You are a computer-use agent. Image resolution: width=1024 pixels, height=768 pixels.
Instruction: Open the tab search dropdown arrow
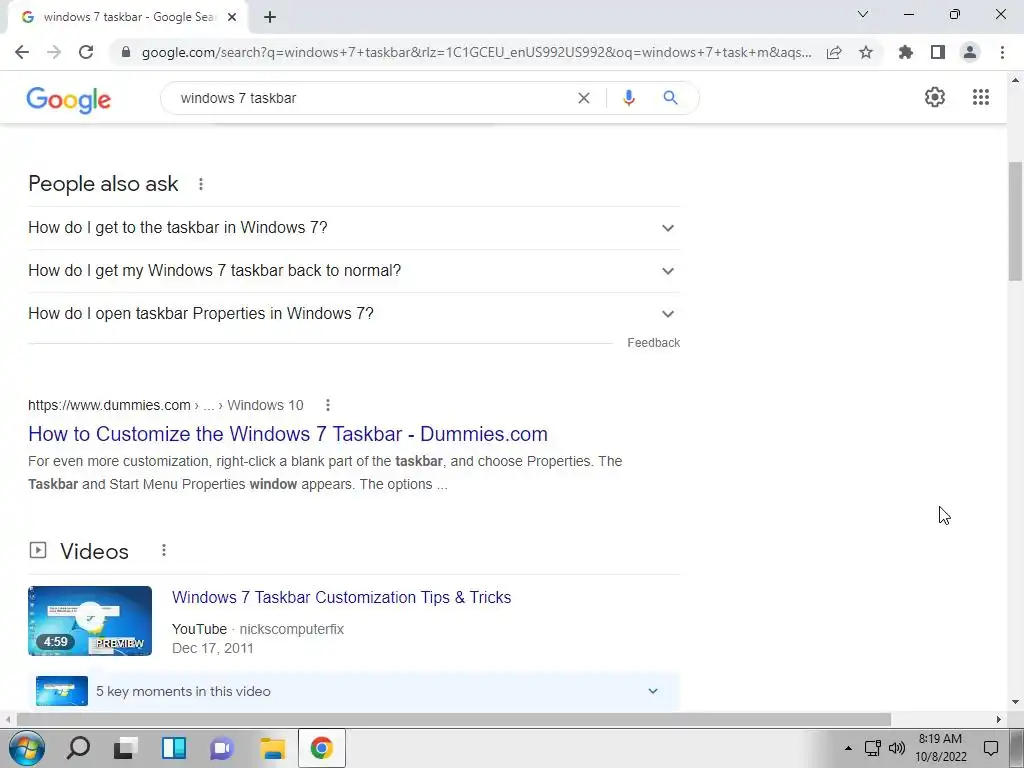tap(863, 14)
